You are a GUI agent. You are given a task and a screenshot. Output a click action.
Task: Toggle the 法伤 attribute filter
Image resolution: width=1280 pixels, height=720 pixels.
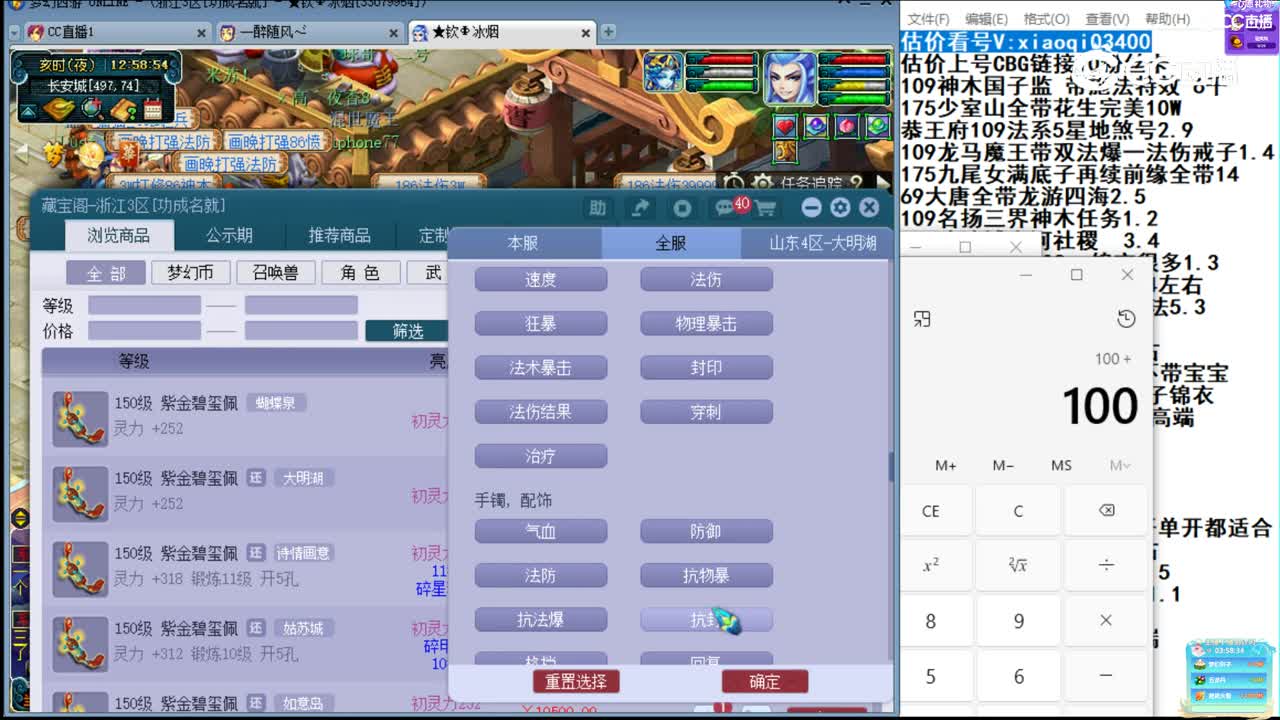pyautogui.click(x=706, y=280)
